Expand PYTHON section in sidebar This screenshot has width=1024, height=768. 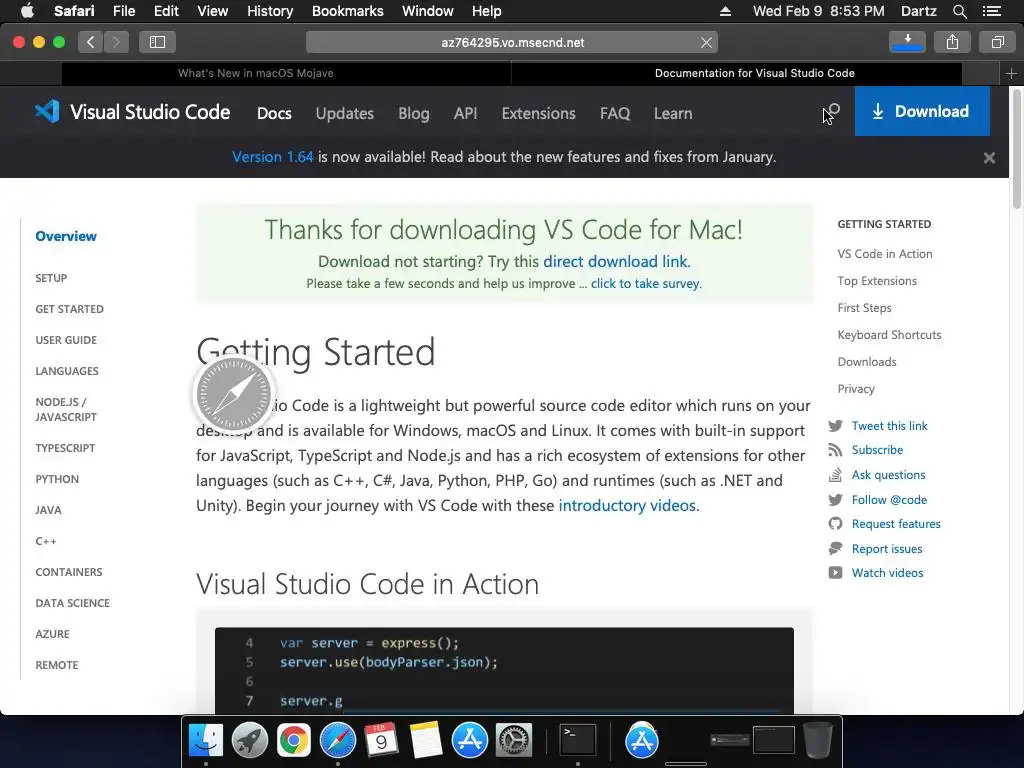pyautogui.click(x=57, y=479)
